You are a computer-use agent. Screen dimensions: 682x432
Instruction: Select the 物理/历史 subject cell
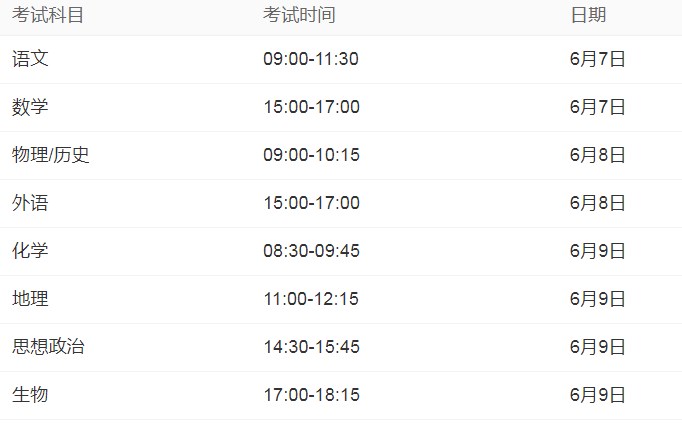point(50,155)
